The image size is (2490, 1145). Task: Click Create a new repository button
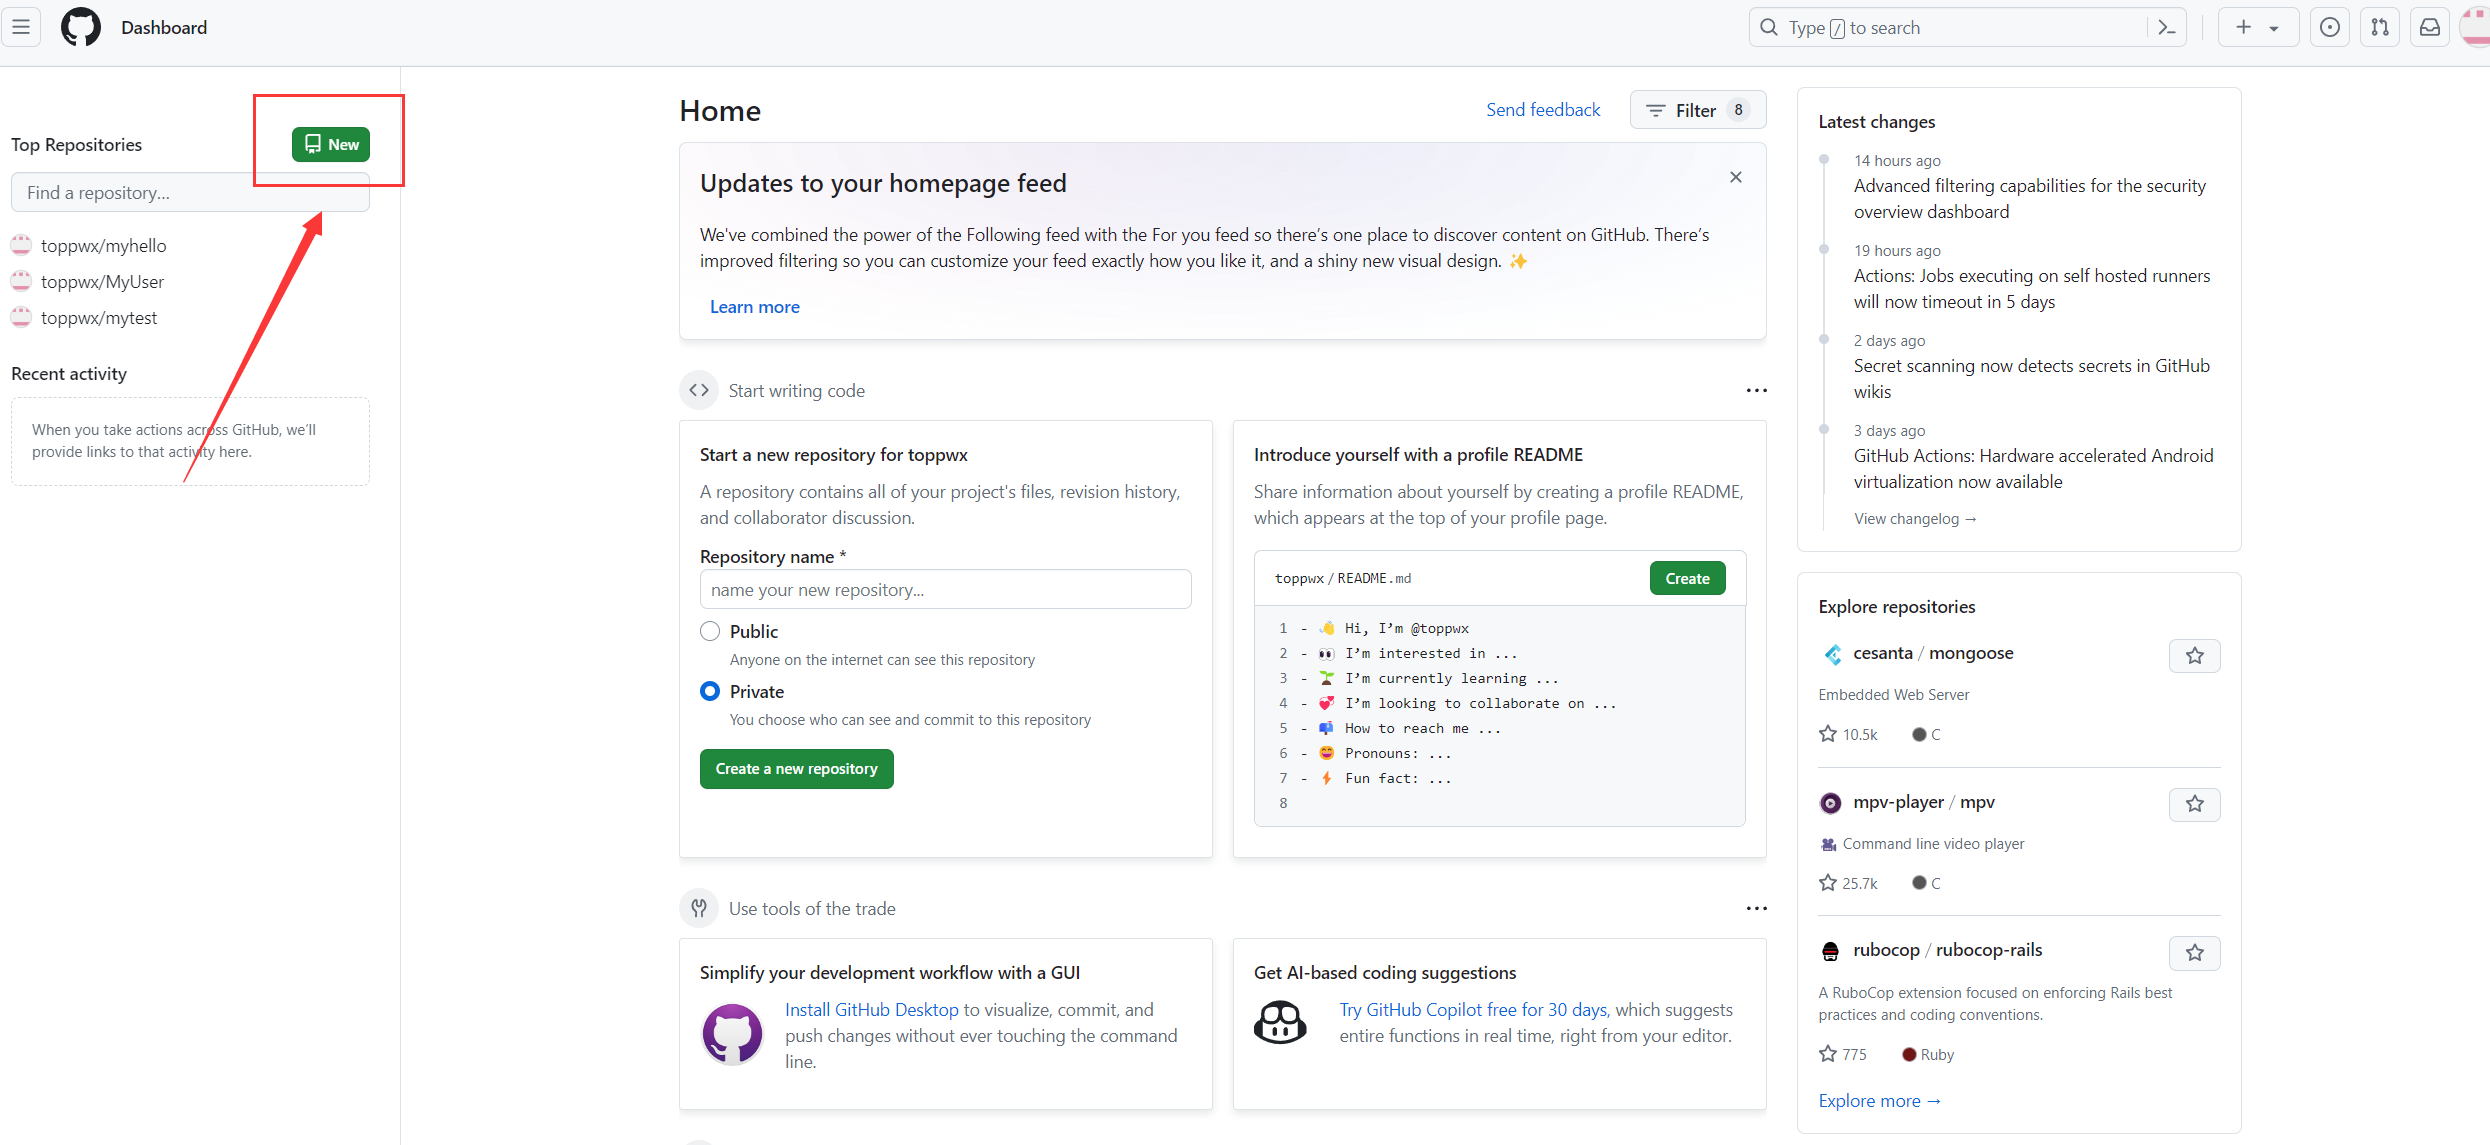click(797, 769)
